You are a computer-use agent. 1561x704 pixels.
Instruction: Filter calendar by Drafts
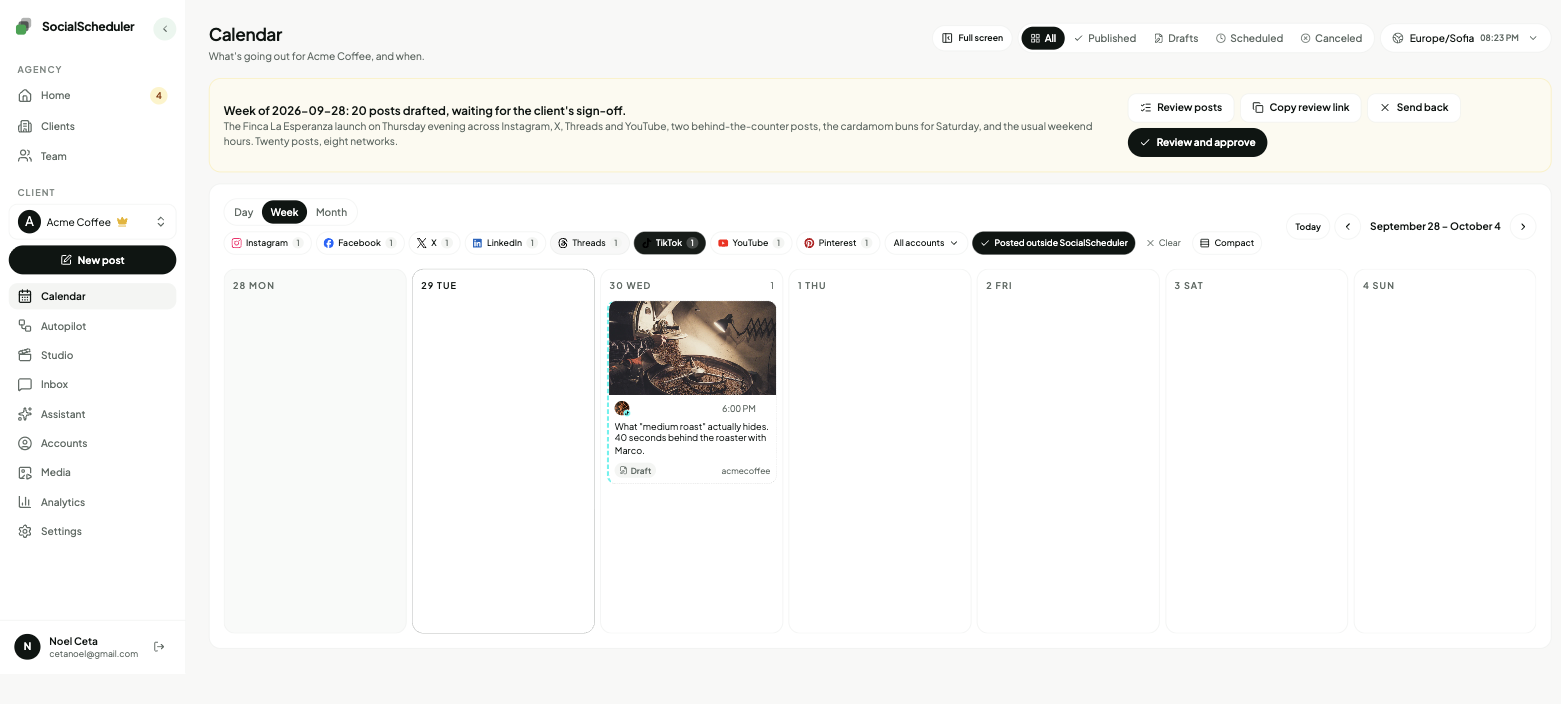(x=1176, y=38)
